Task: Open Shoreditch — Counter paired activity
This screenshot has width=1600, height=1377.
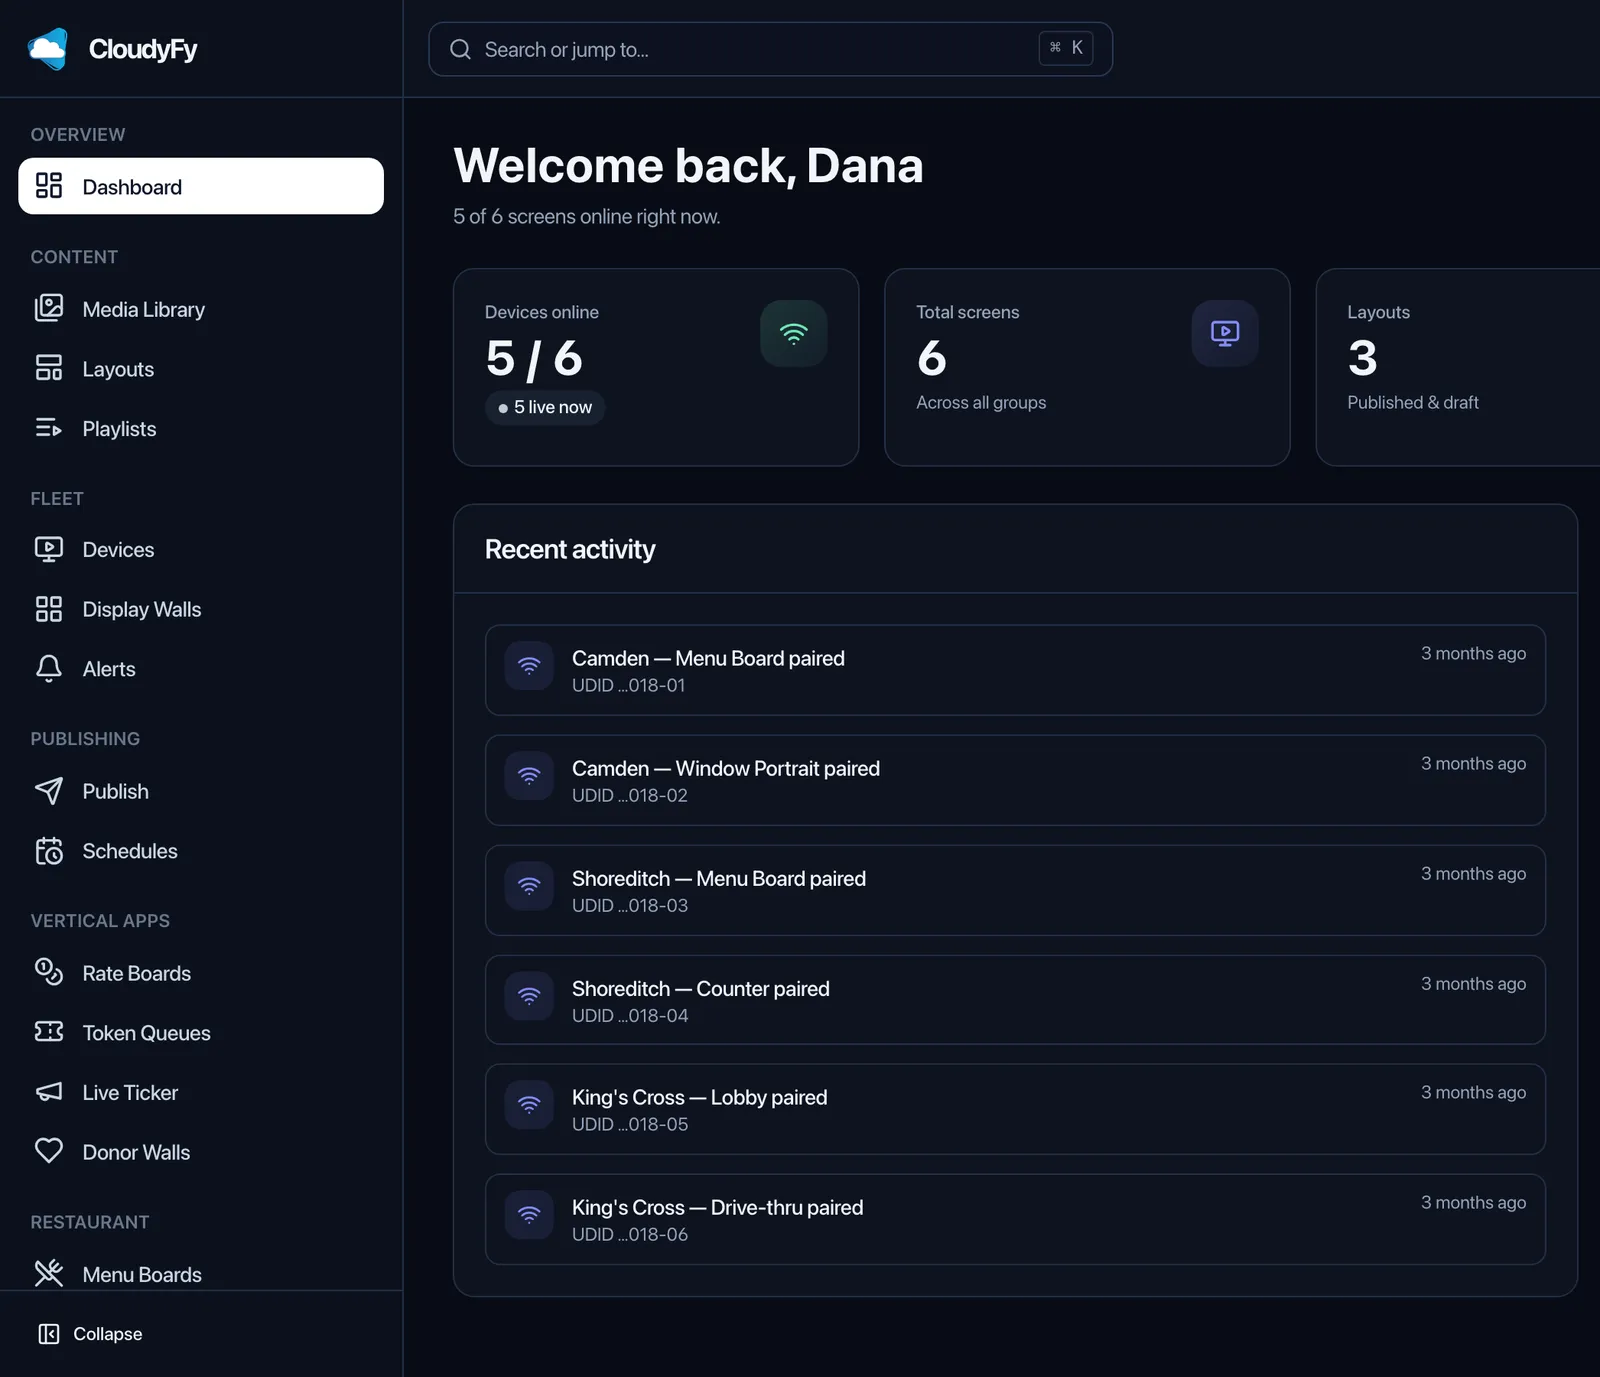Action: (x=1015, y=1000)
